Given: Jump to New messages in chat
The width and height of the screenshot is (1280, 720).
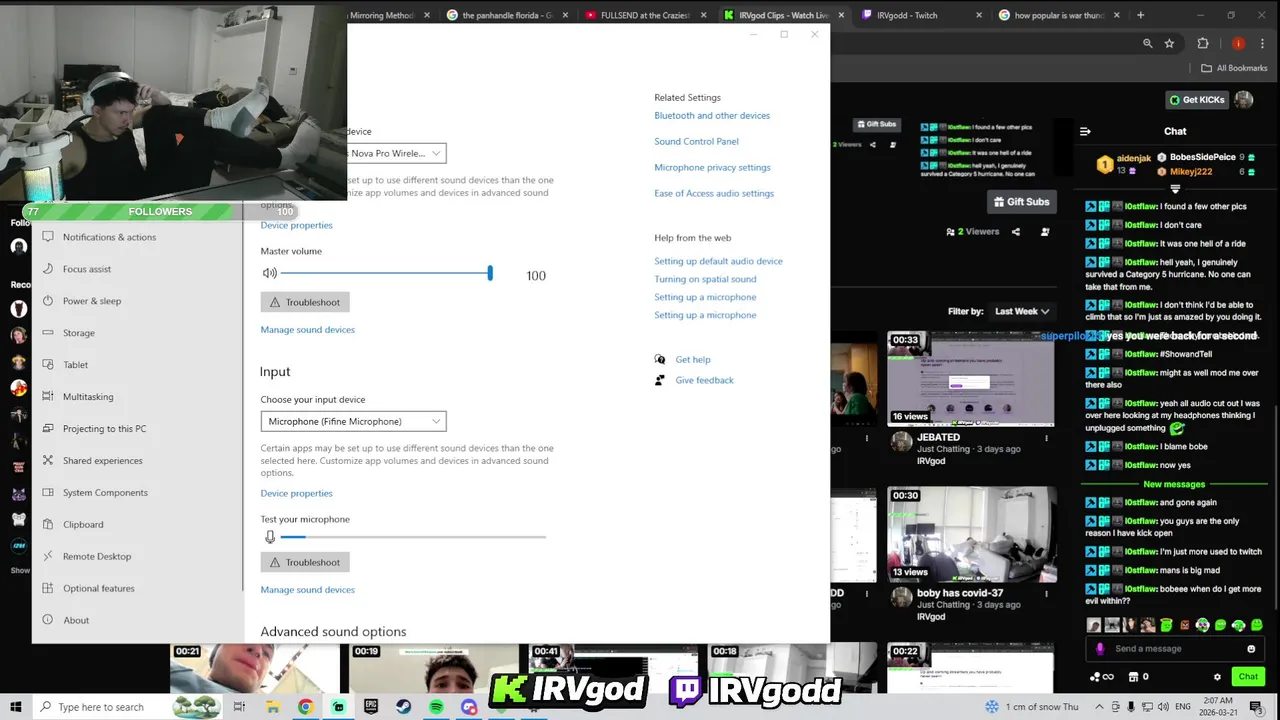Looking at the screenshot, I should click(x=1174, y=485).
